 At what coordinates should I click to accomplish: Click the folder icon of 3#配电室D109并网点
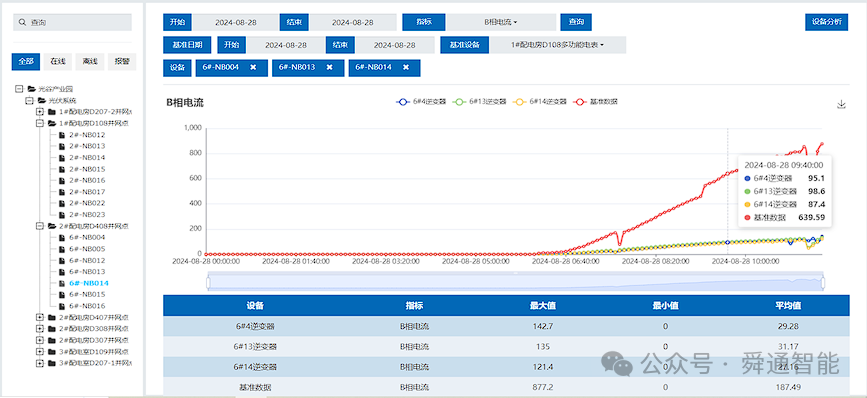click(52, 352)
